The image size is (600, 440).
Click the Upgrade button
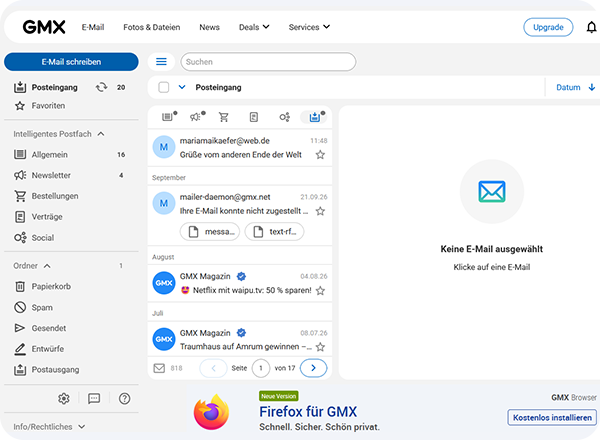[x=548, y=27]
